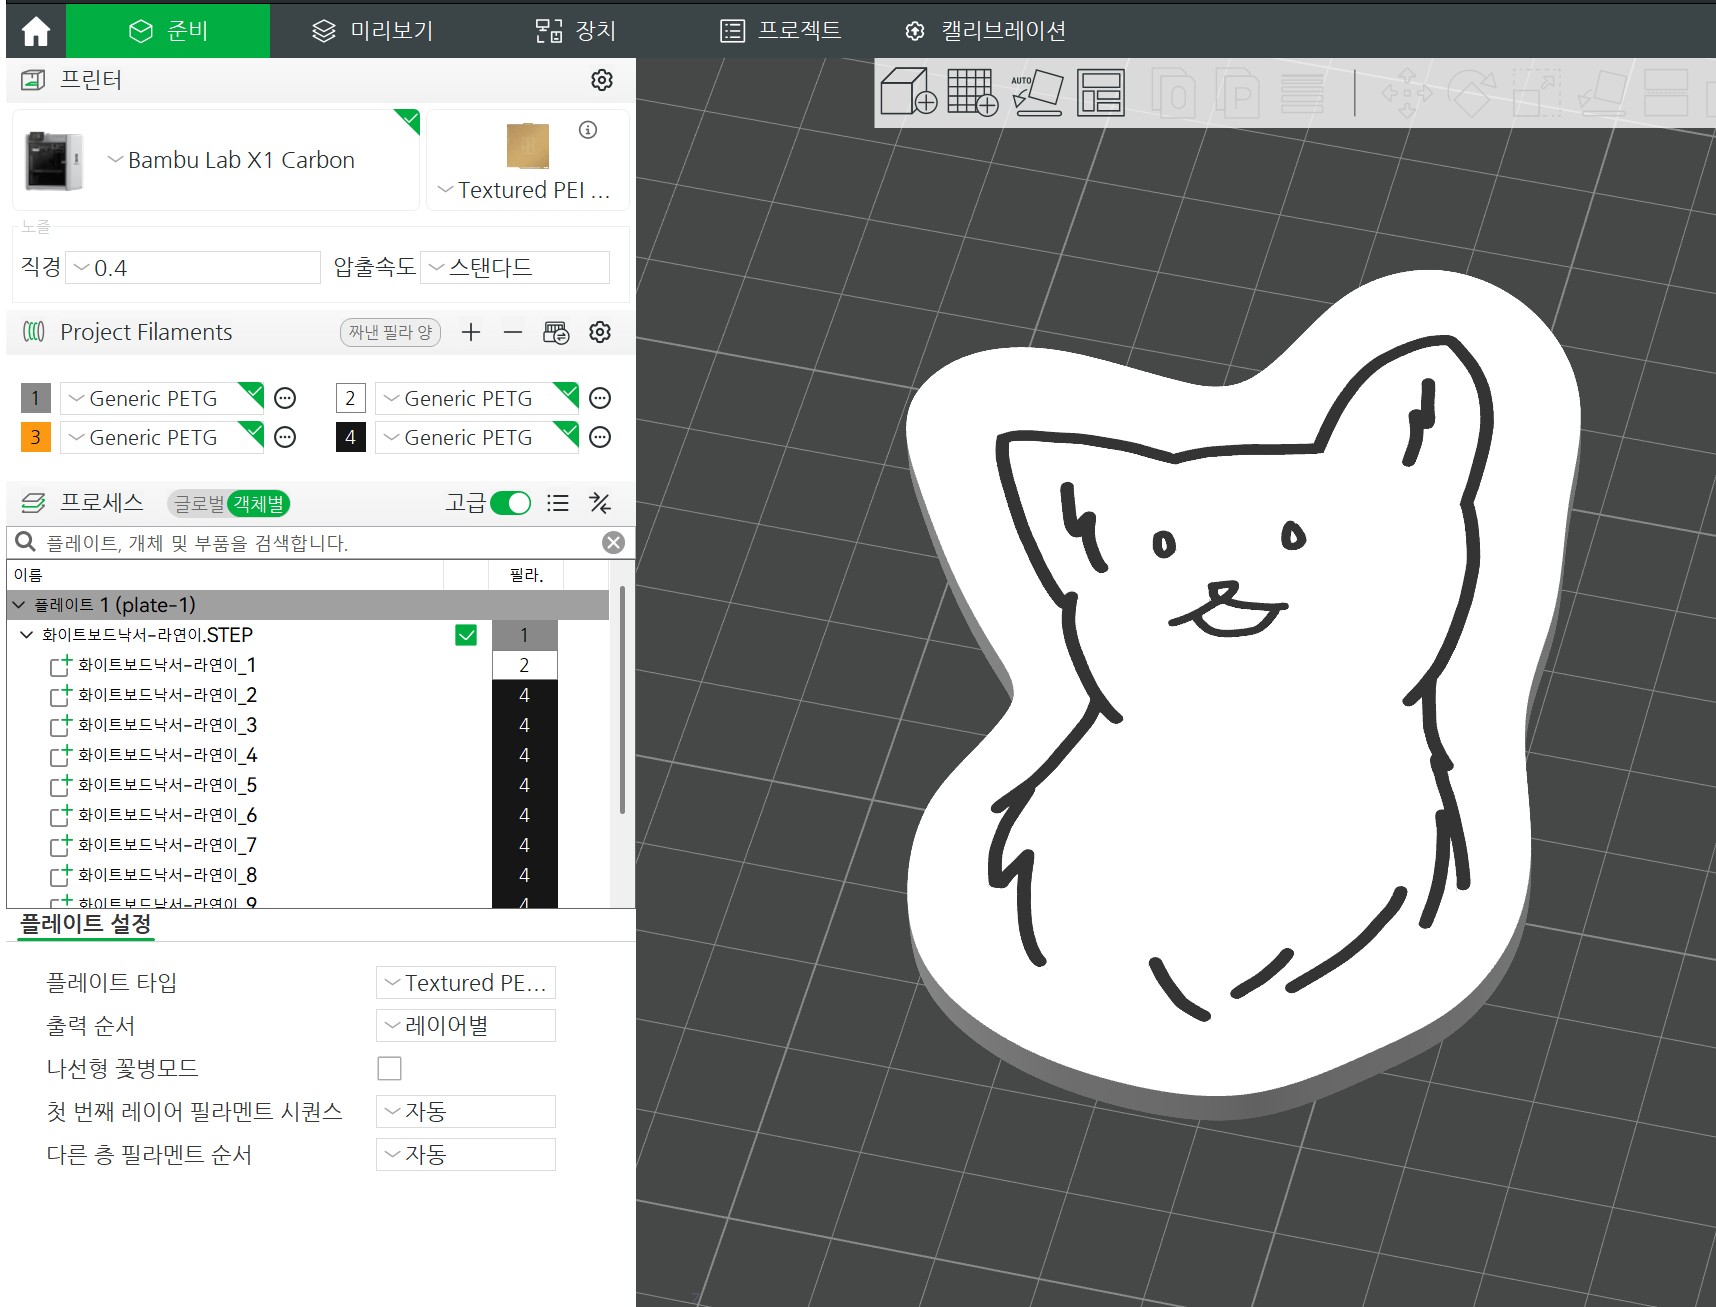Image resolution: width=1716 pixels, height=1307 pixels.
Task: Open Variable layer height tool
Action: pyautogui.click(x=1302, y=94)
